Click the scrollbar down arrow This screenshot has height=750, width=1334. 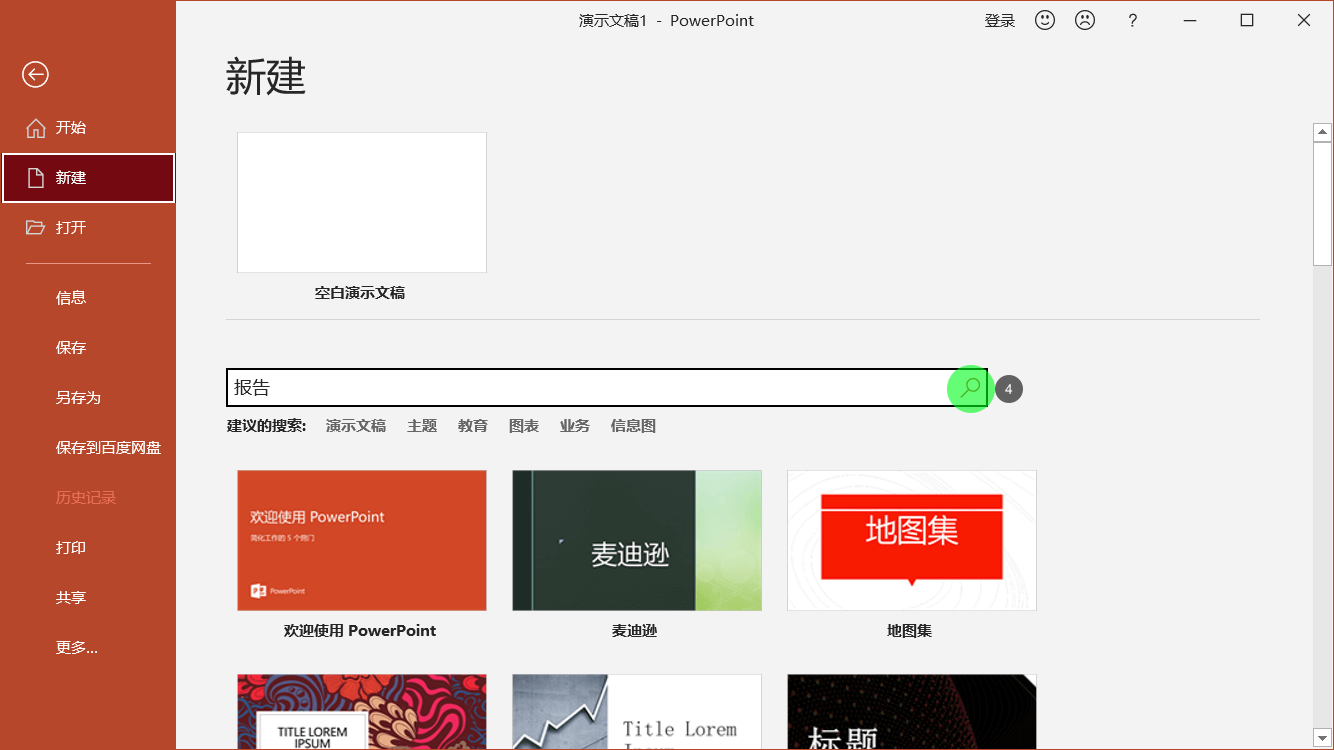pos(1322,738)
